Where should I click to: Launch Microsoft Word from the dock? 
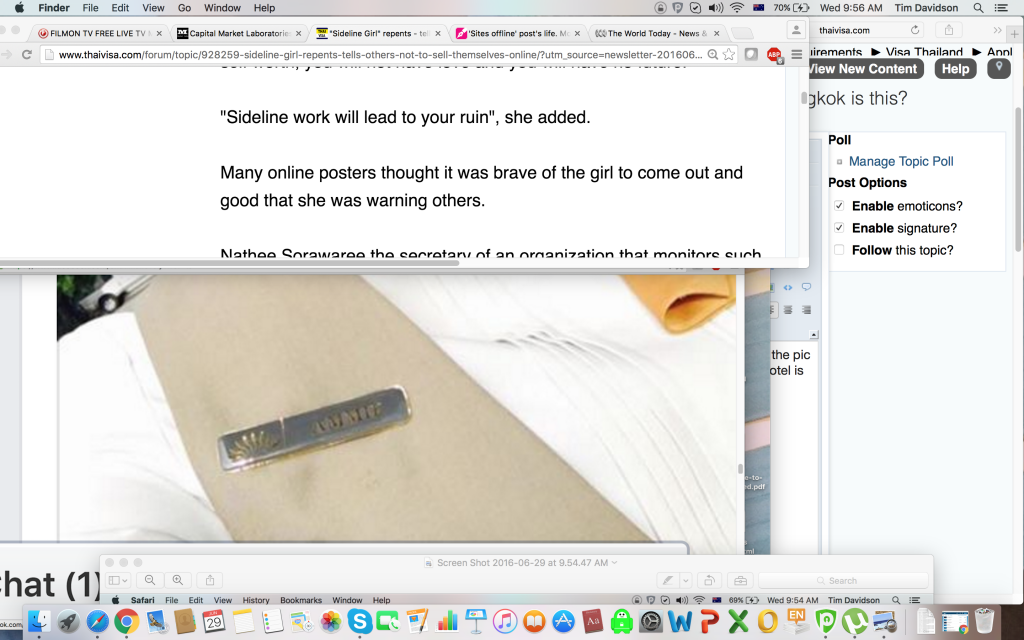pos(680,620)
